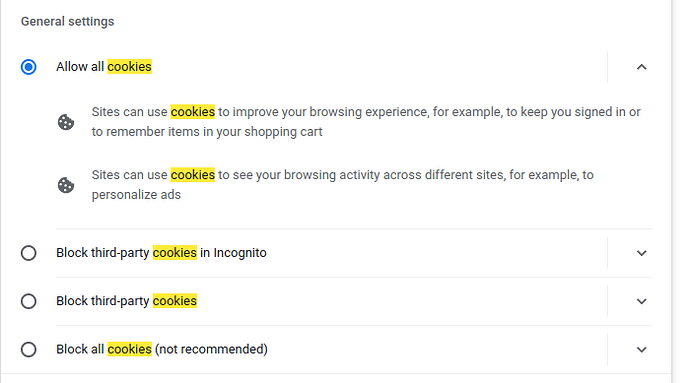Select the Allow all cookies radio button
Screen dimensions: 690x383
coord(29,67)
